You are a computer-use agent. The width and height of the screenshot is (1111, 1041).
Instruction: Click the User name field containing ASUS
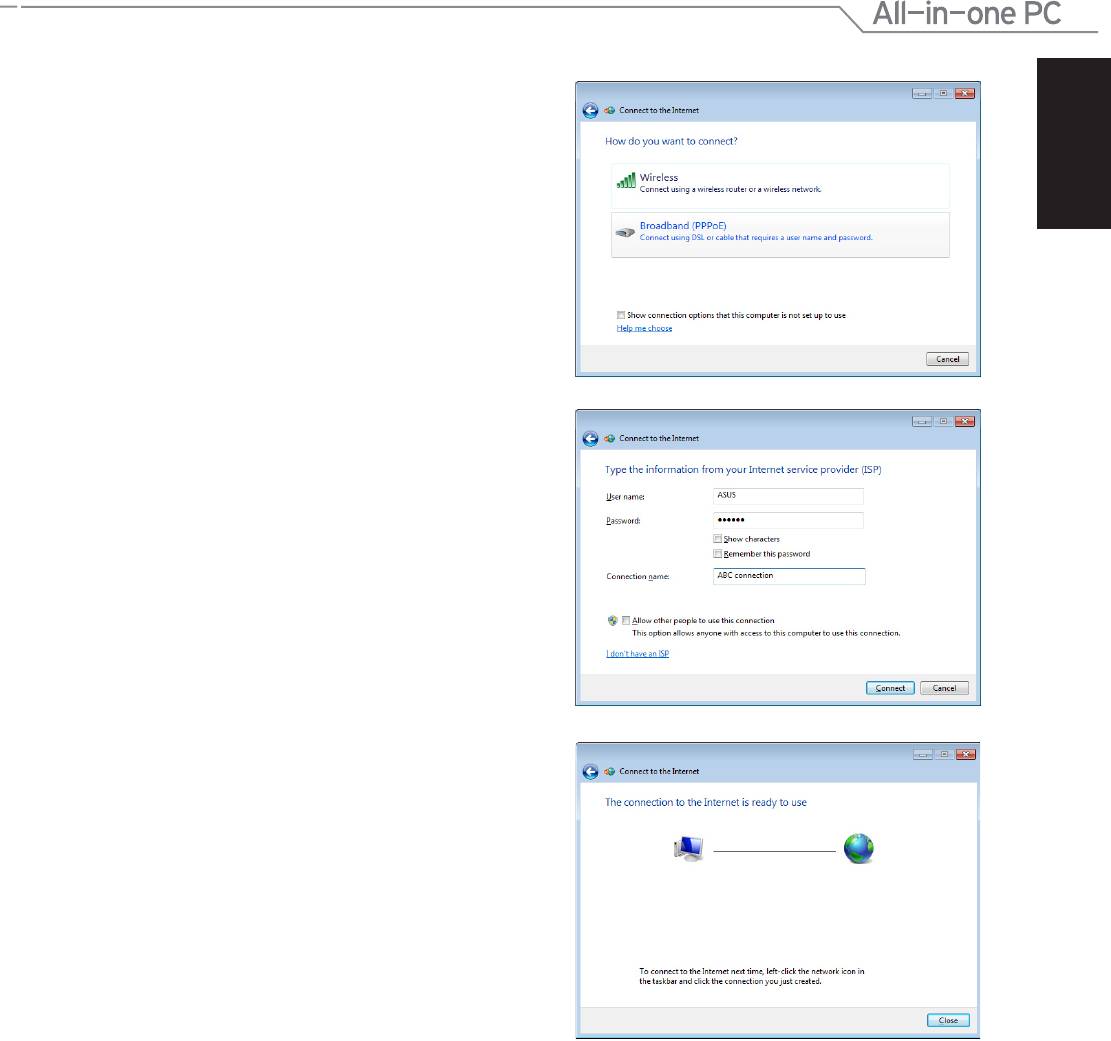tap(787, 496)
